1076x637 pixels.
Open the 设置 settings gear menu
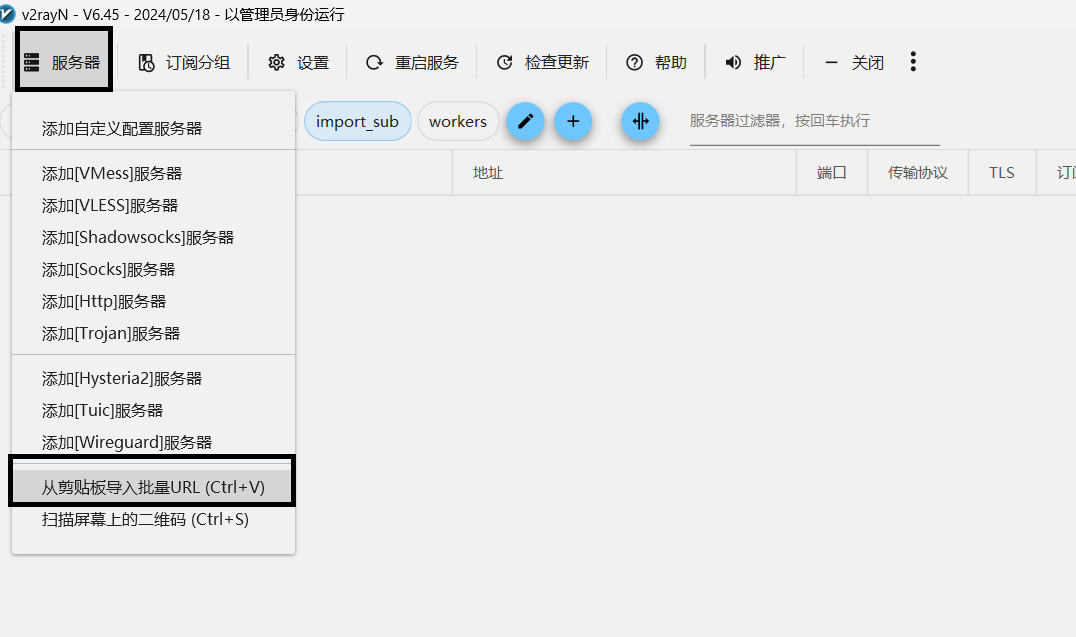click(x=299, y=62)
